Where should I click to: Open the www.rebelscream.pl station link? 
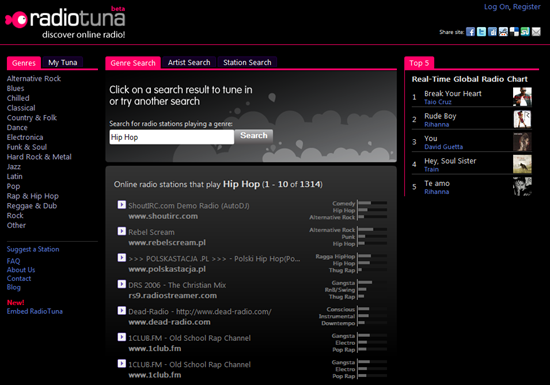167,243
